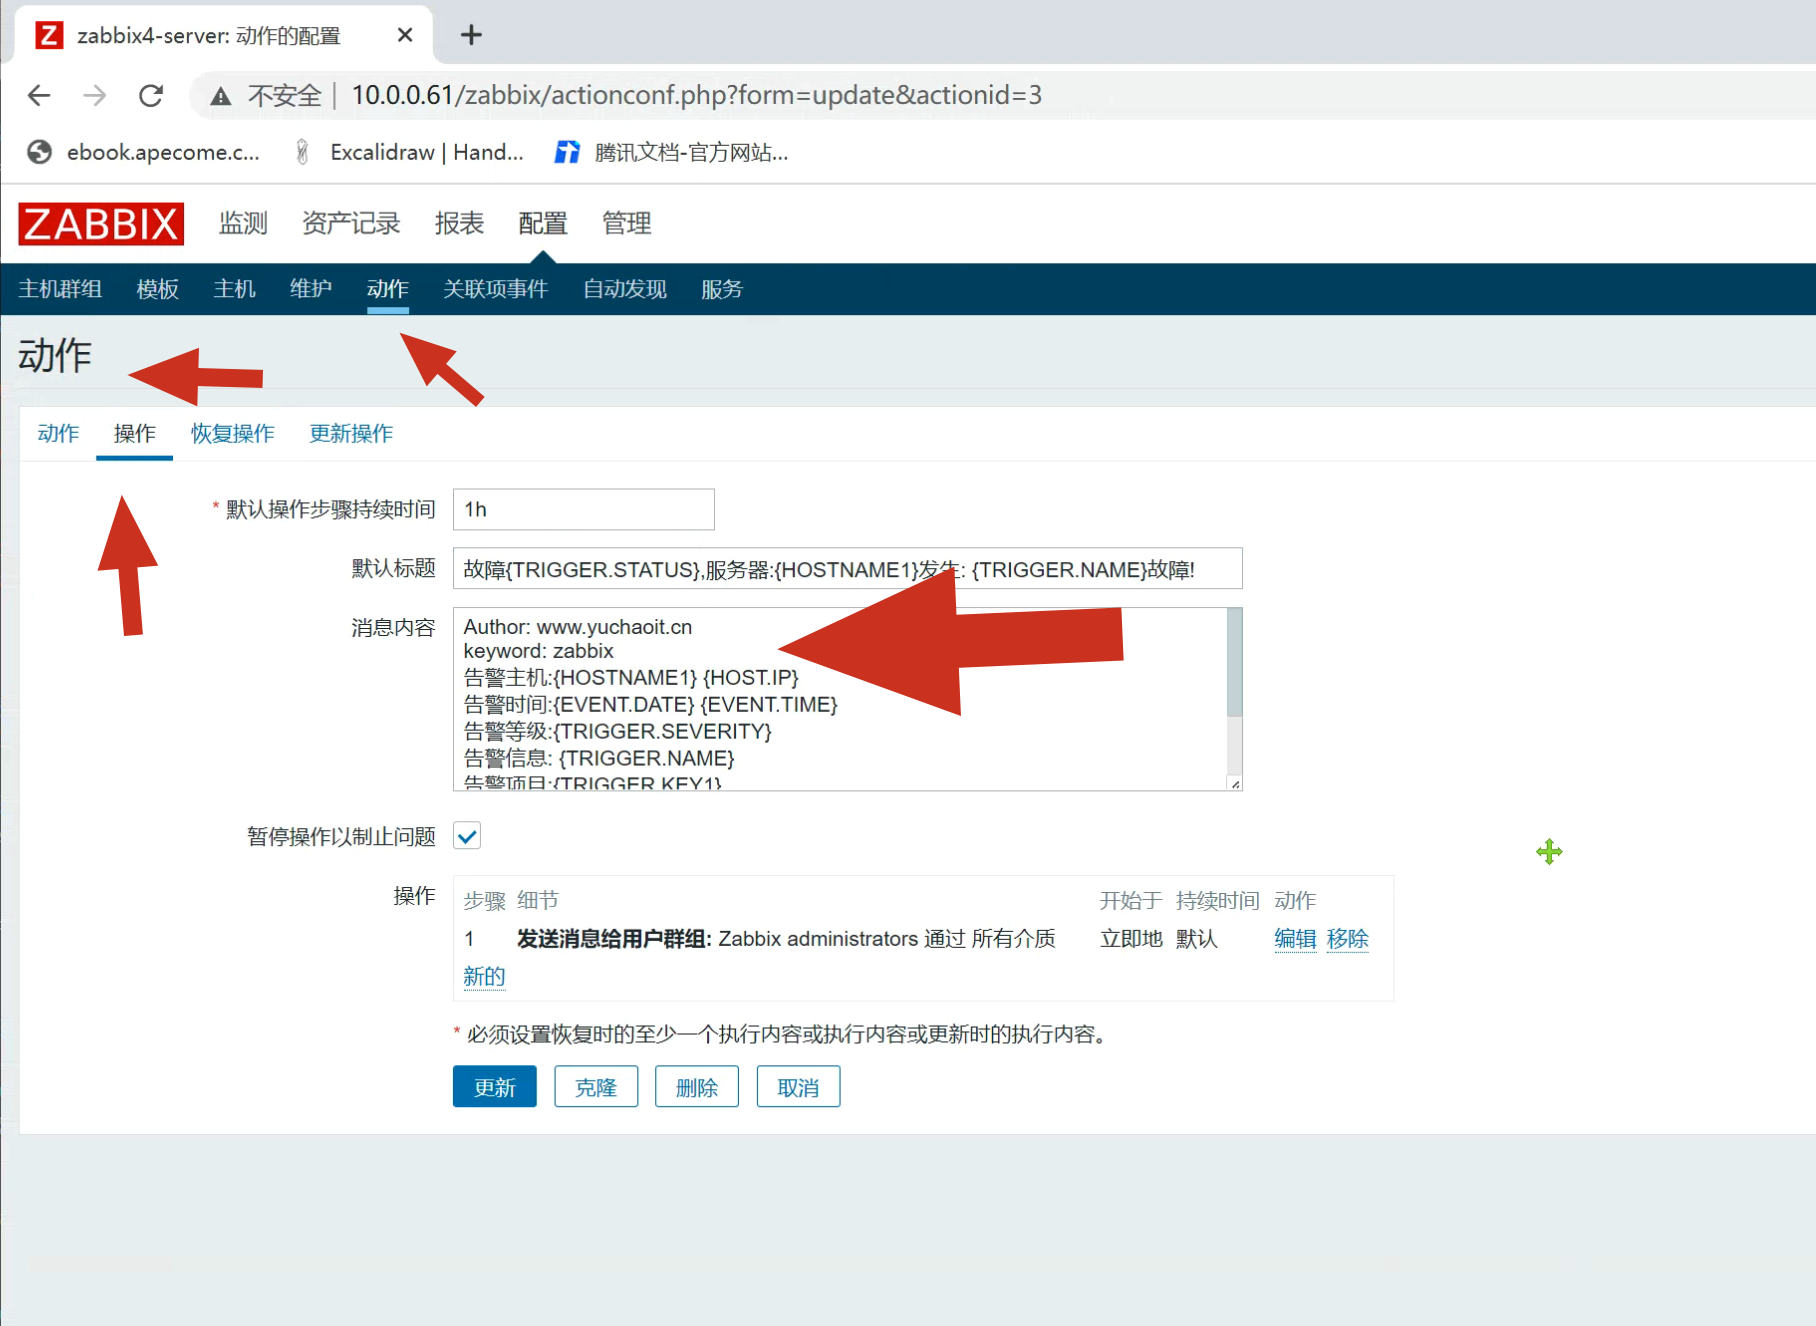Image resolution: width=1816 pixels, height=1326 pixels.
Task: Click the 编辑 link for step 1
Action: pyautogui.click(x=1295, y=939)
